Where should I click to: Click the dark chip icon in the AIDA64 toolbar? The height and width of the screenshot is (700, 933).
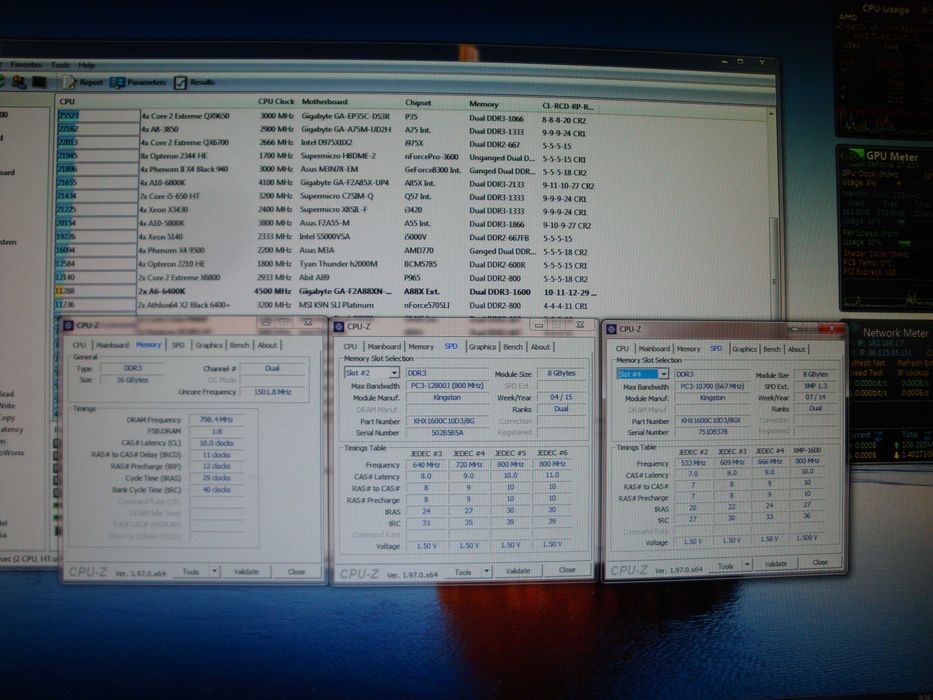pyautogui.click(x=39, y=82)
